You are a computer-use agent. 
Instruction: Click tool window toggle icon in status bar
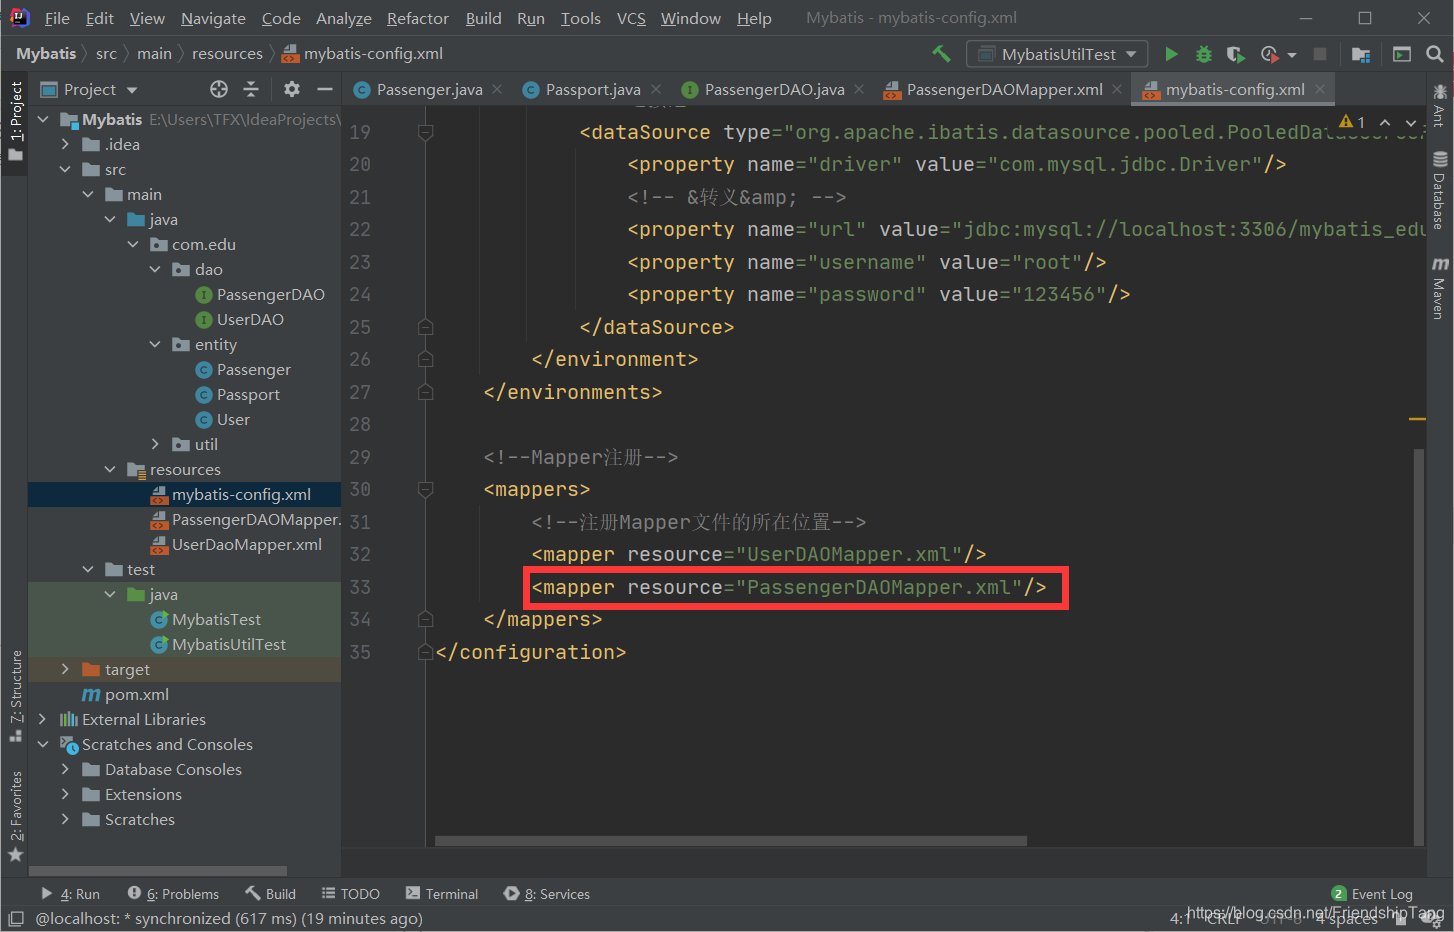coord(16,918)
